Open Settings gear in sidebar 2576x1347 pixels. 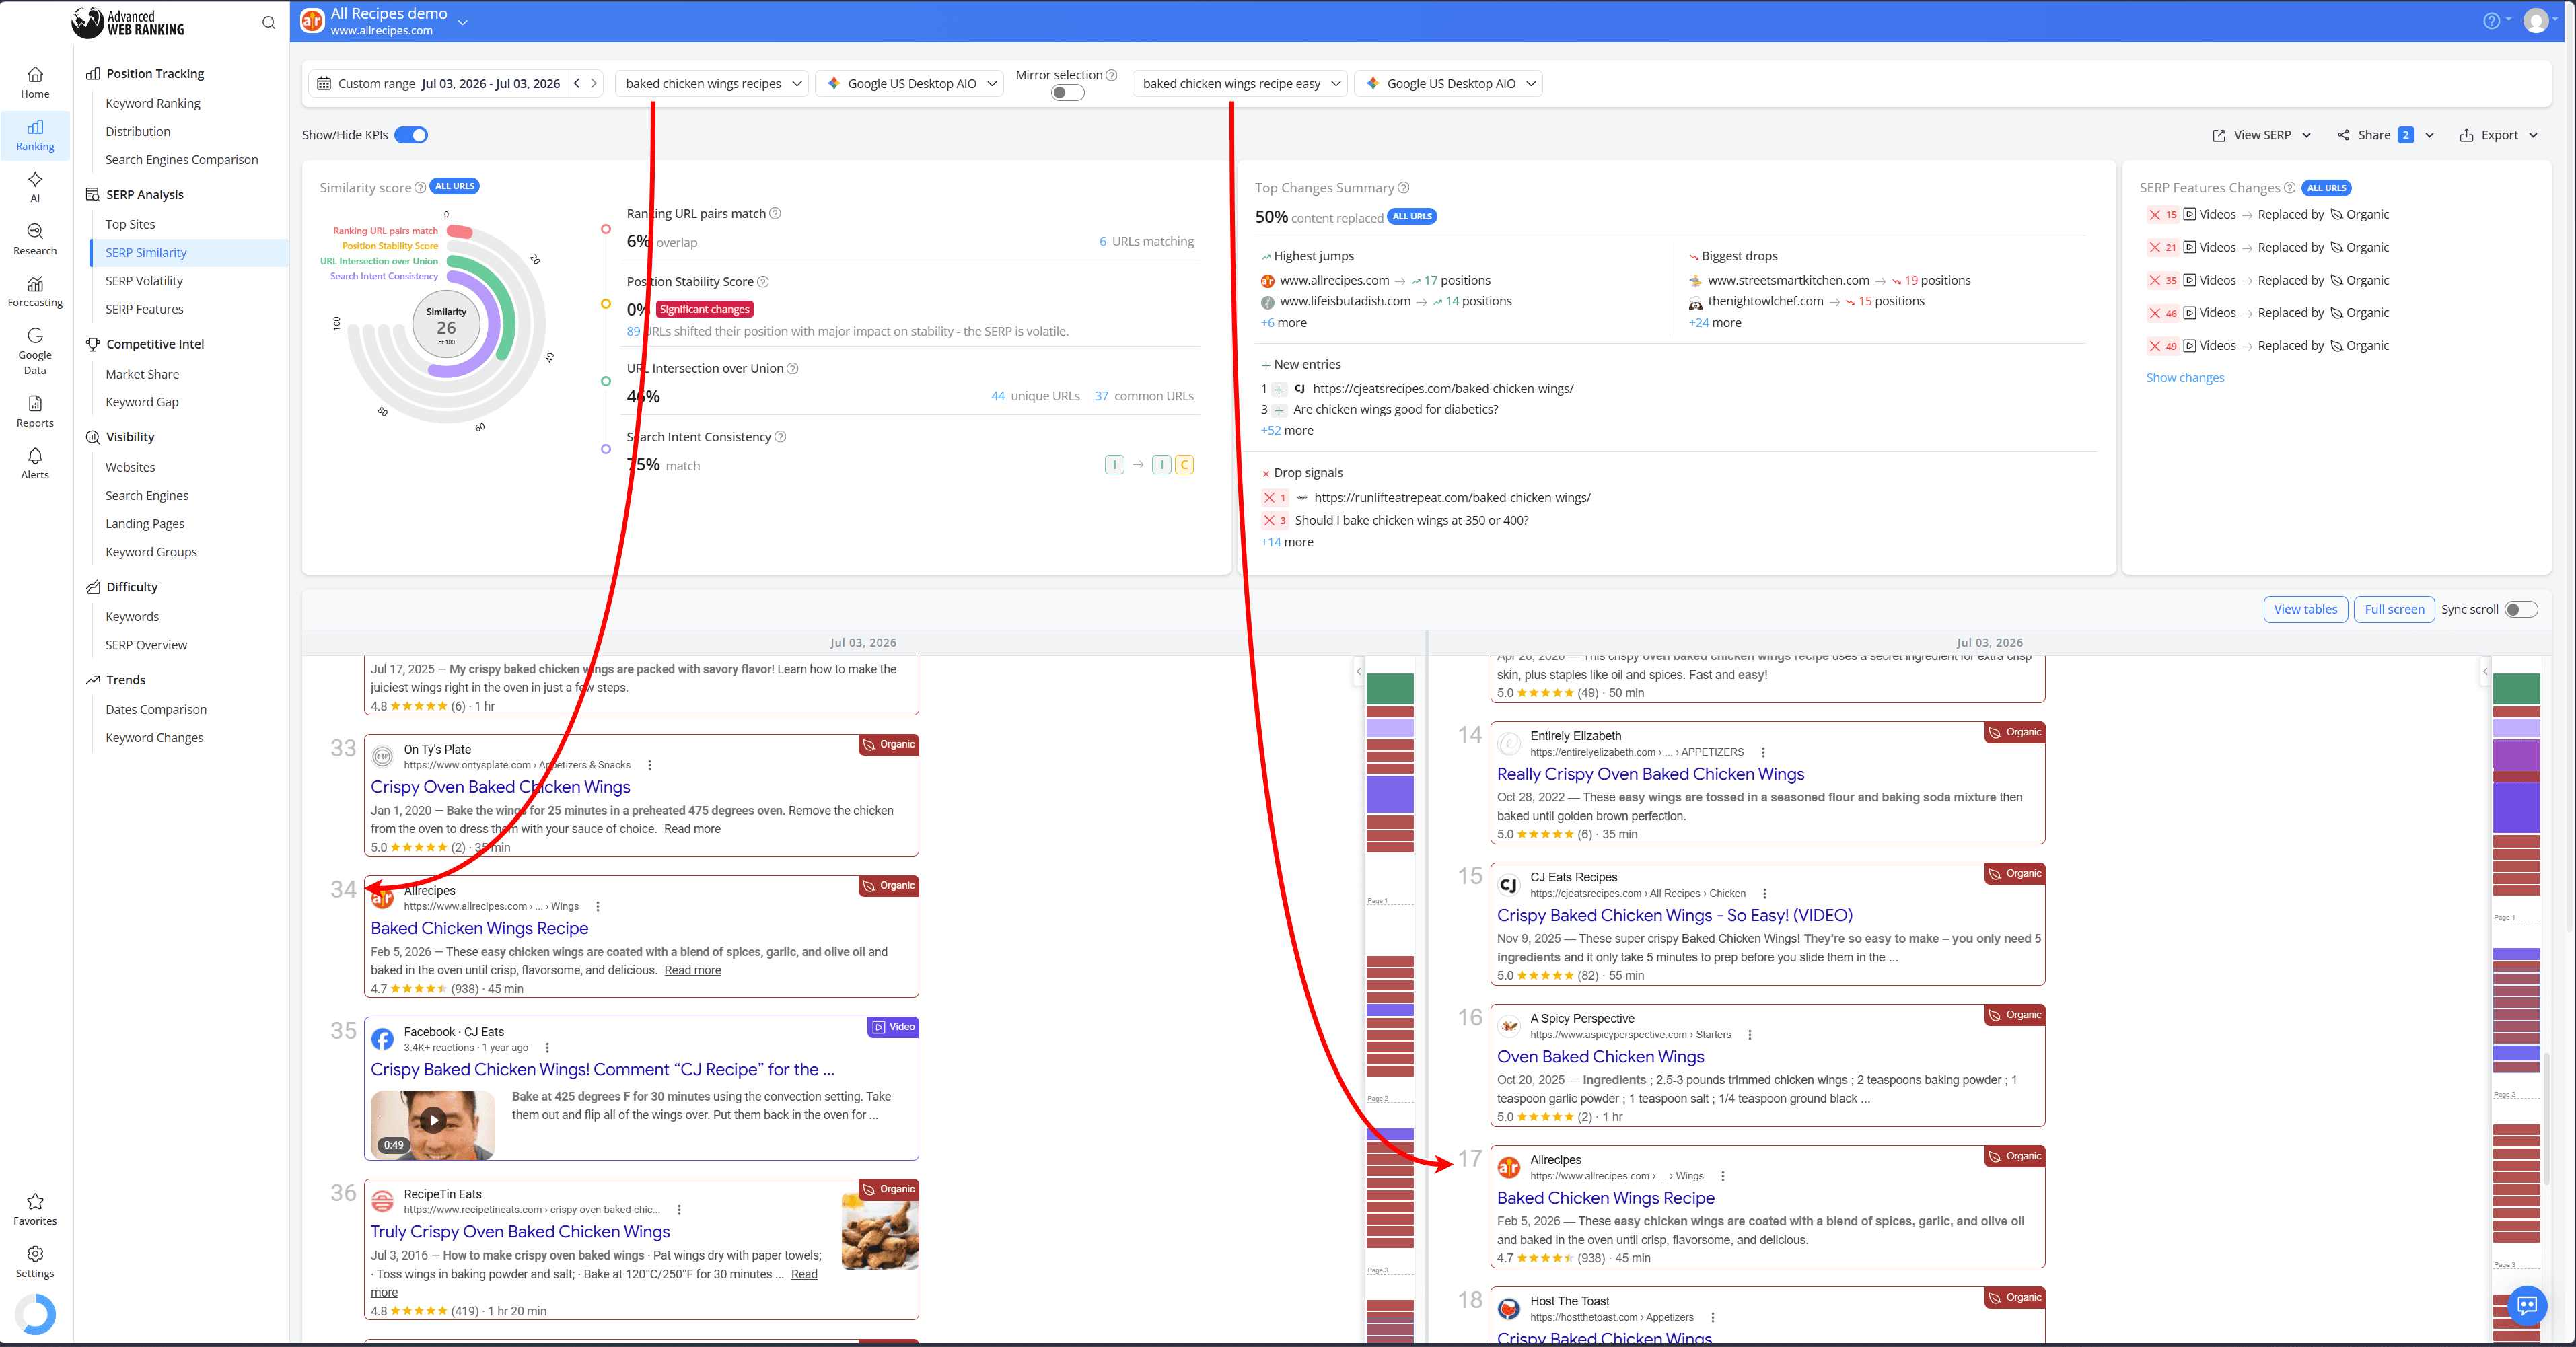[35, 1261]
